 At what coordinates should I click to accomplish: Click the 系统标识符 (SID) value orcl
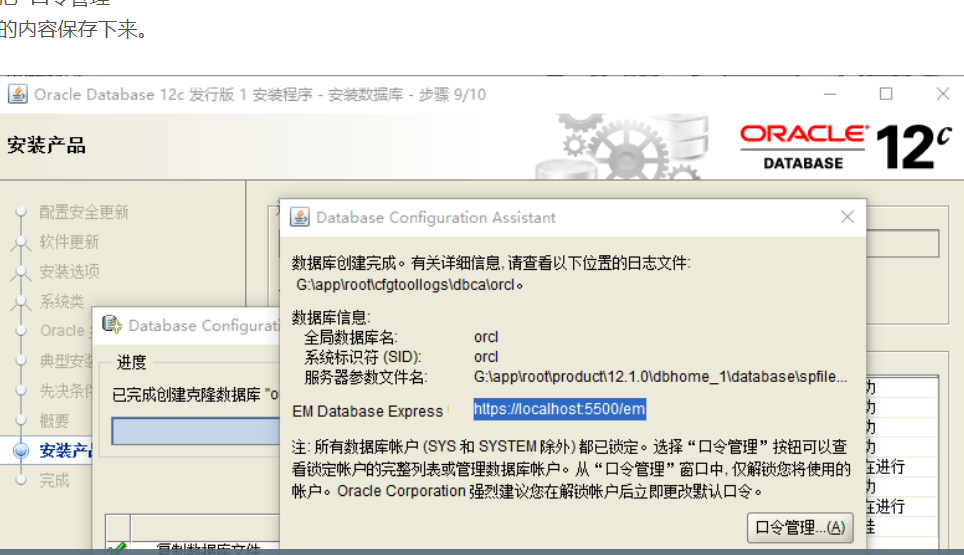tap(486, 356)
